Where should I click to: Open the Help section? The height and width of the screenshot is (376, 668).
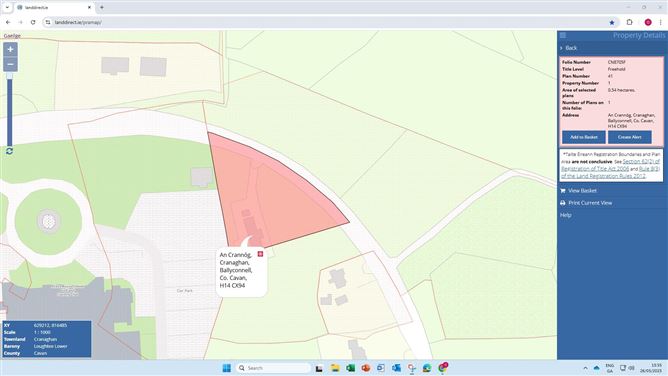click(566, 215)
